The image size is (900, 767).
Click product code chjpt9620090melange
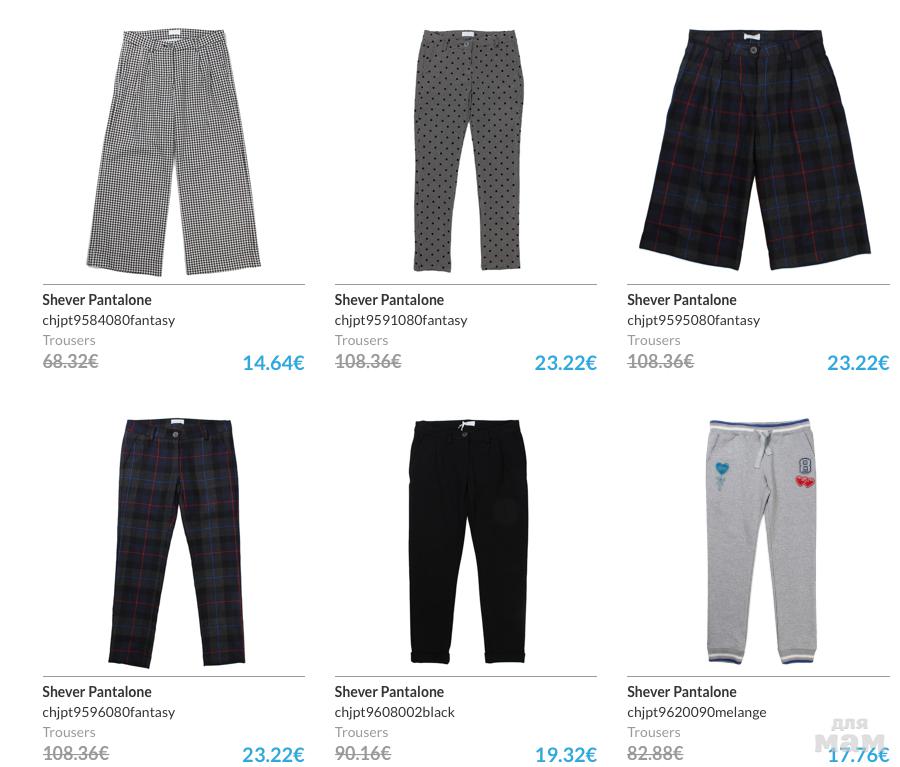click(697, 712)
